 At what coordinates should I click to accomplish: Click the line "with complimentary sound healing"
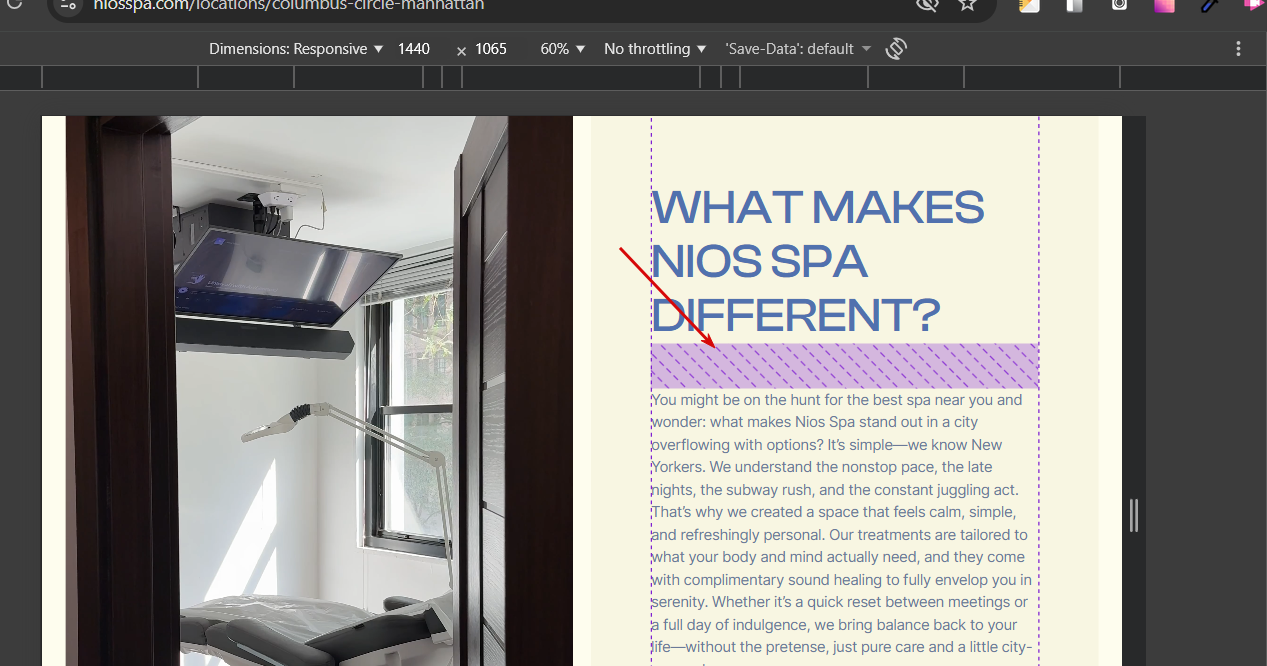coord(842,580)
